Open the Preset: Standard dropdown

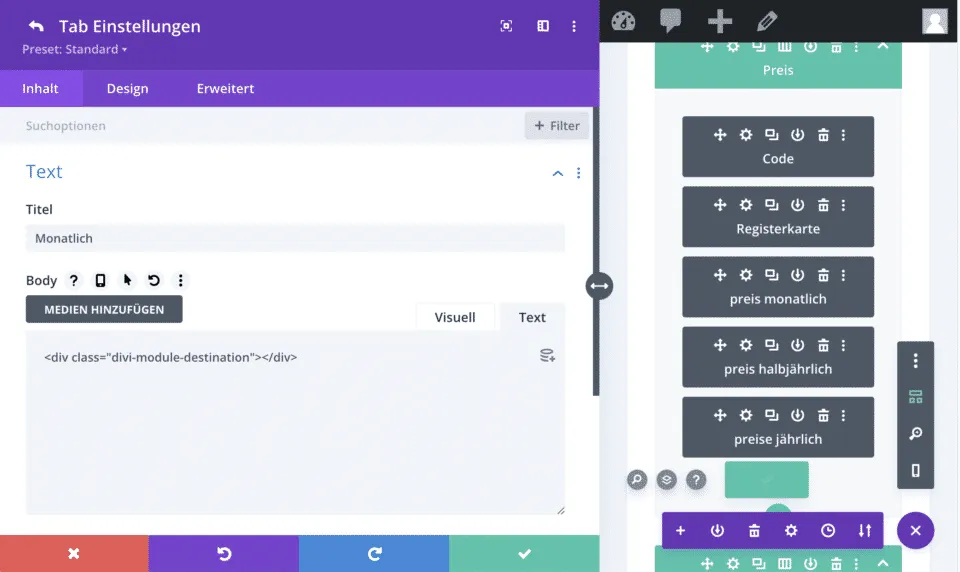pos(75,49)
